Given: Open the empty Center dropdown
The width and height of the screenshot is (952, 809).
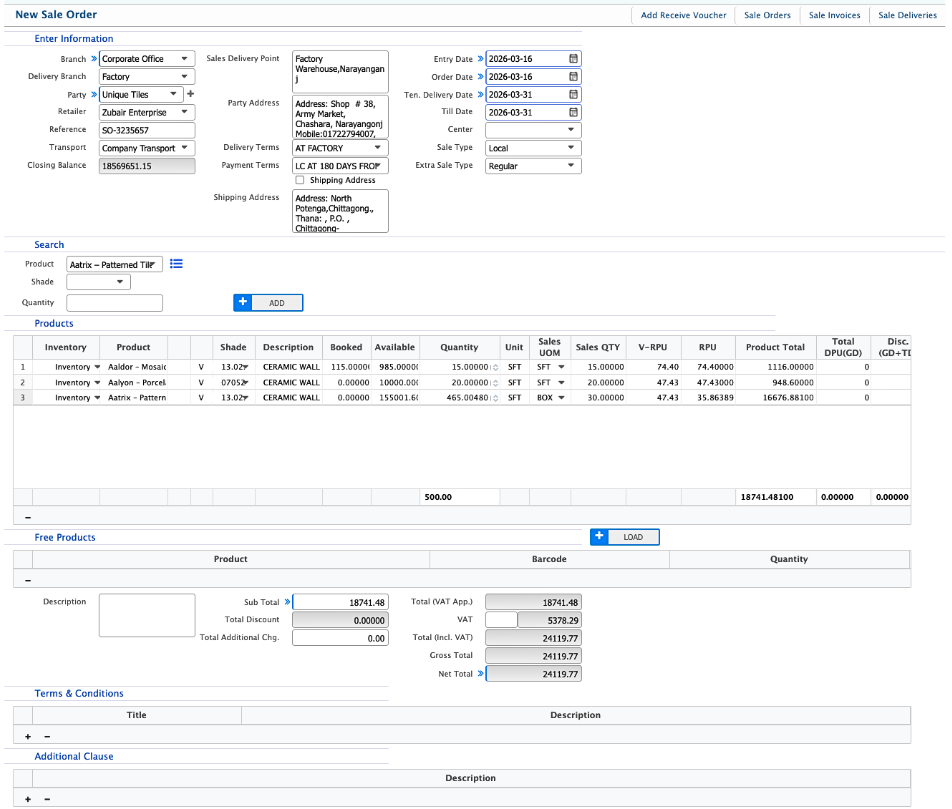Looking at the screenshot, I should coord(533,130).
